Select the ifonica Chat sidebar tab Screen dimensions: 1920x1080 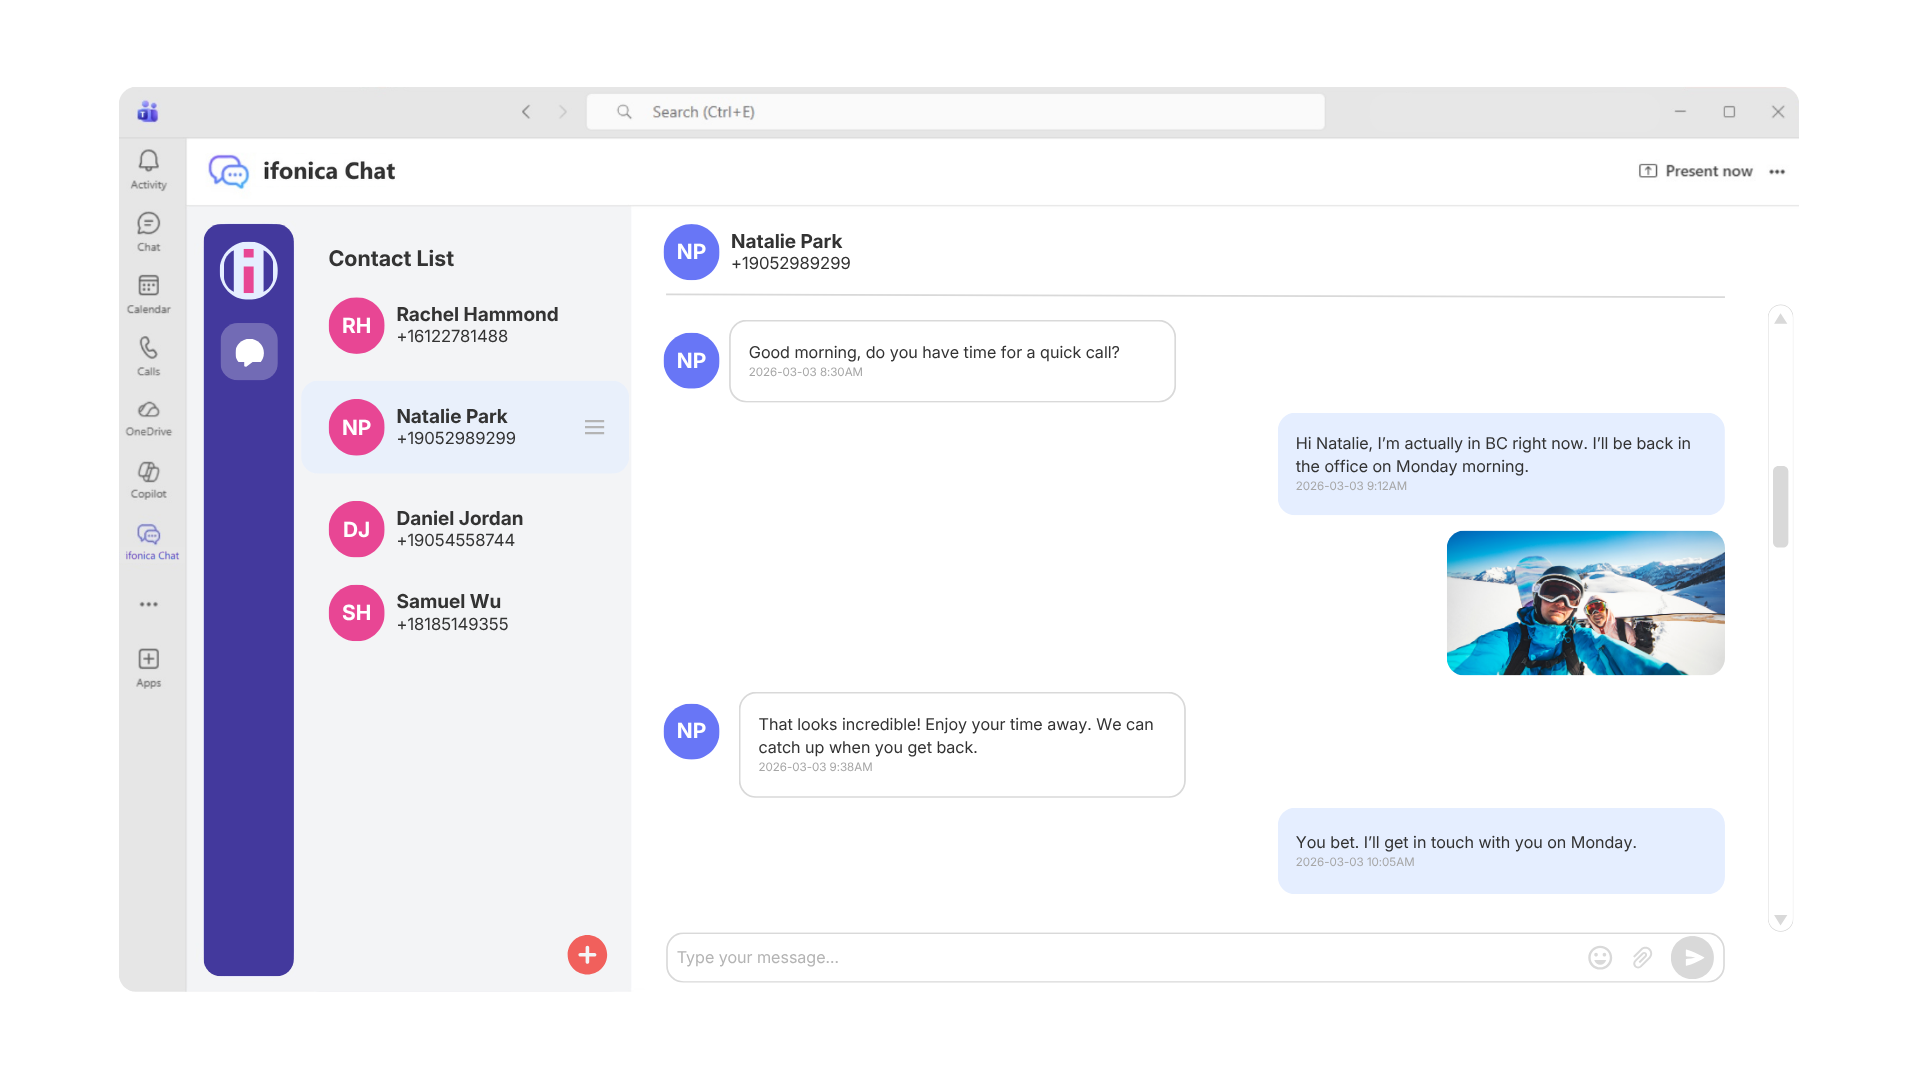click(x=148, y=541)
